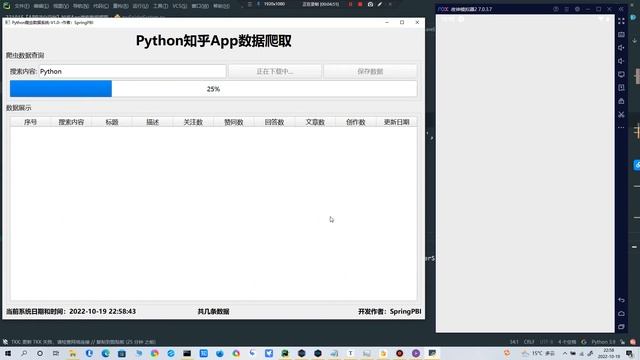The height and width of the screenshot is (360, 640).
Task: Click the pencil annotate icon in recorder bar
Action: tap(380, 4)
